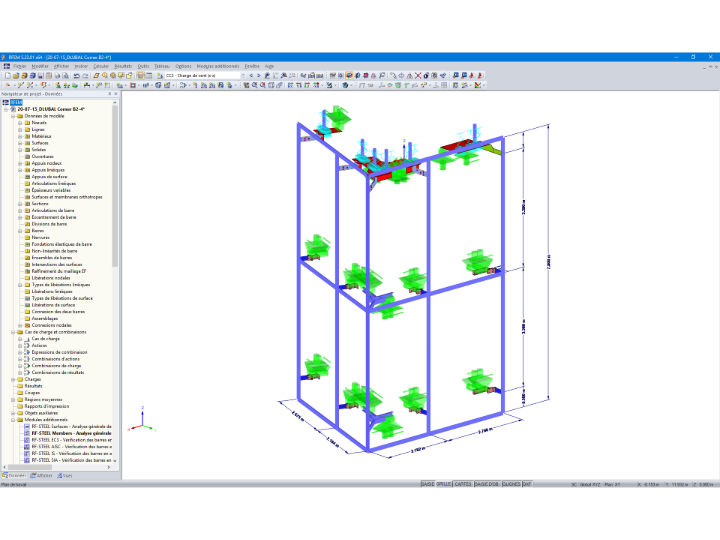Expand the Charges tree node
The width and height of the screenshot is (720, 540).
point(13,379)
